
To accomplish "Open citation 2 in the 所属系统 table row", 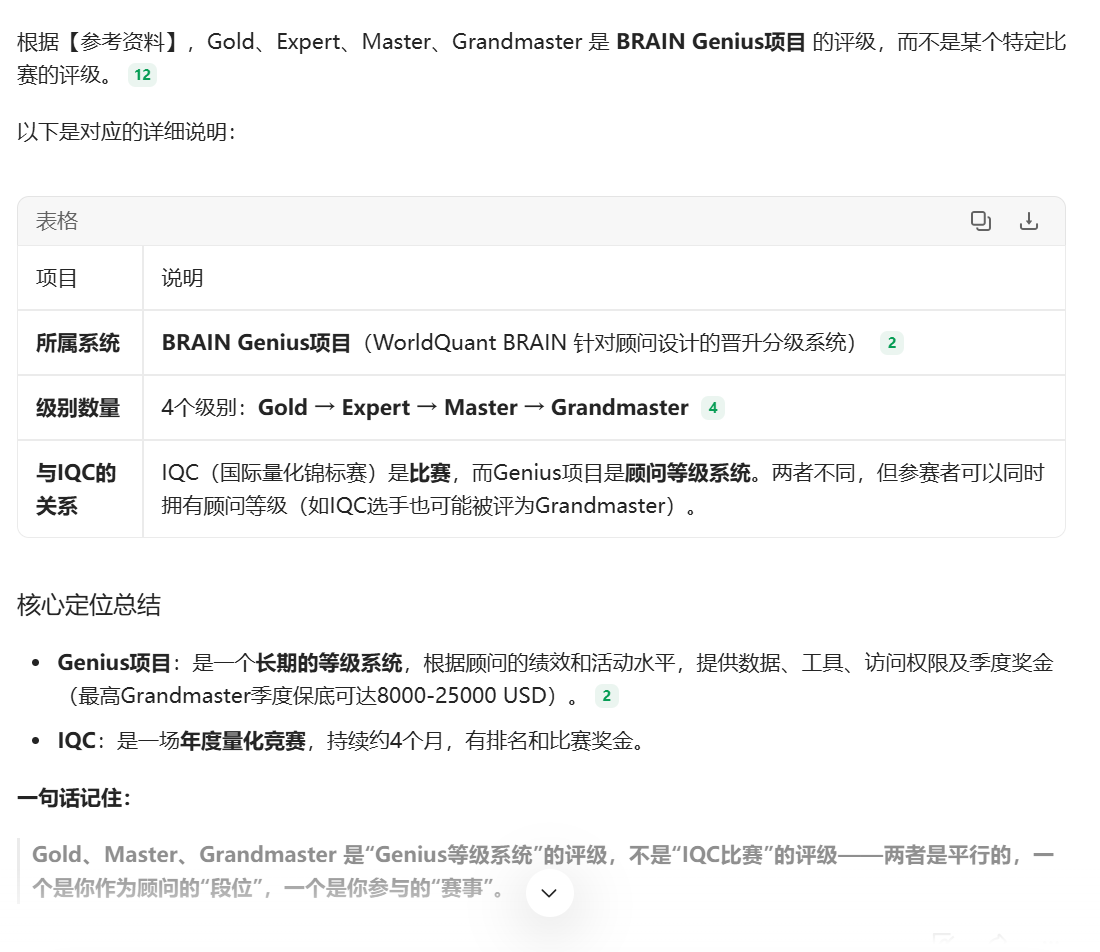I will pos(892,343).
